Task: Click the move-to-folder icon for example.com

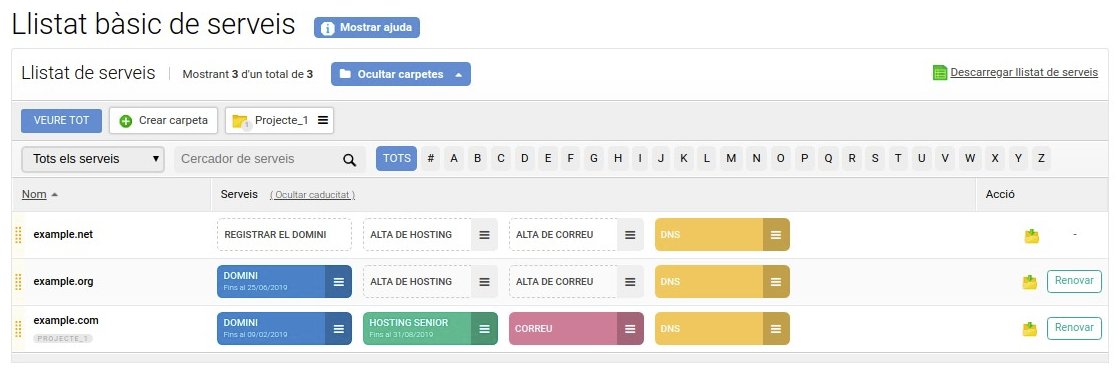Action: click(1030, 329)
